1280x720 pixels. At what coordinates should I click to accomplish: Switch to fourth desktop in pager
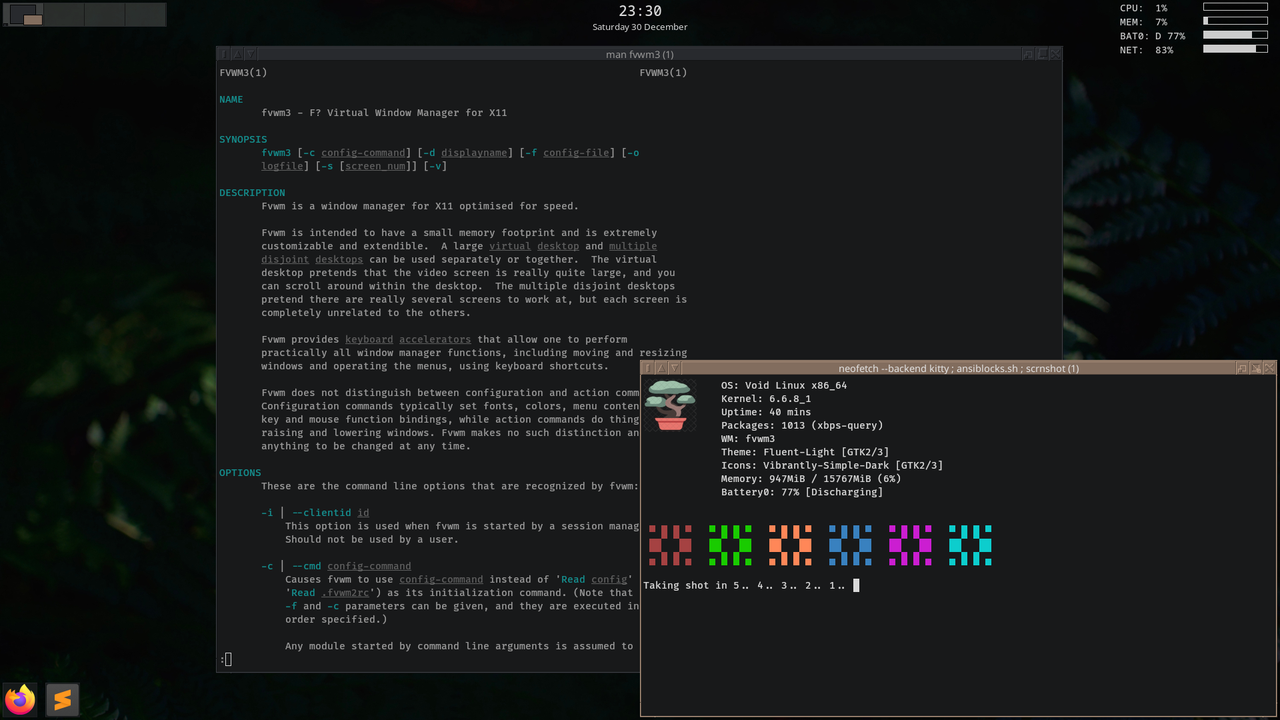145,14
